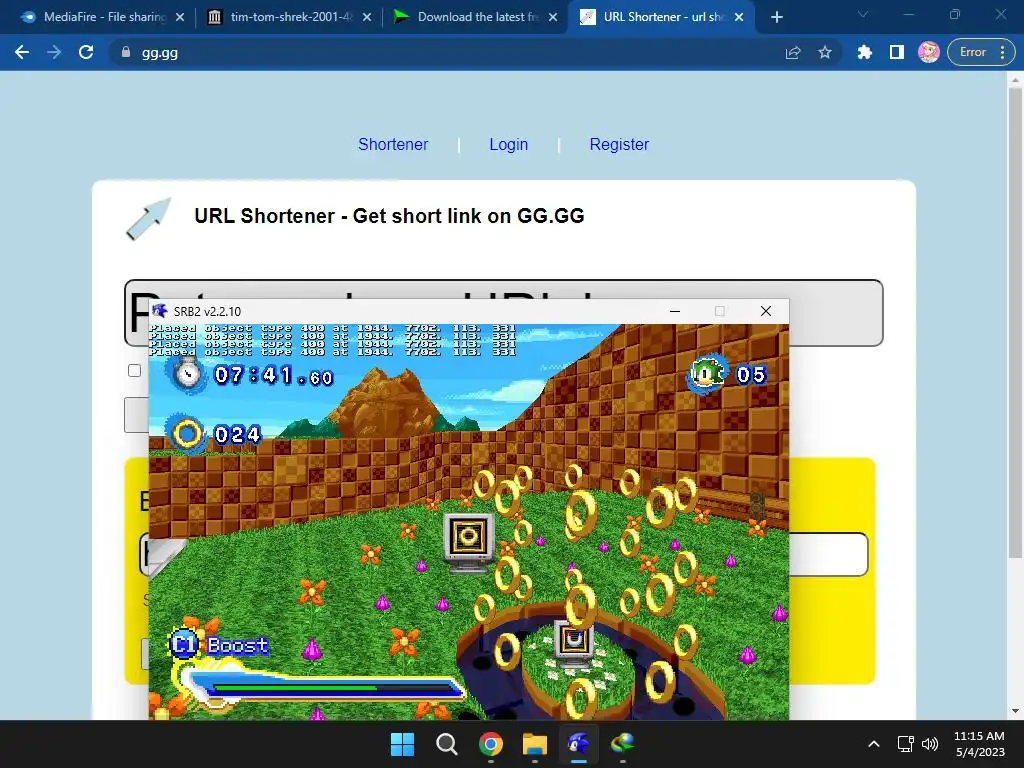View site info via the padlock icon
Viewport: 1024px width, 768px height.
(x=126, y=52)
